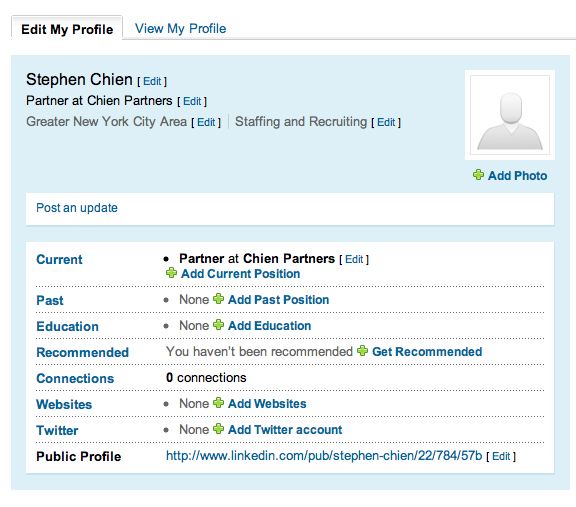Click plus icon next to Add Past Position
The height and width of the screenshot is (507, 576).
218,299
